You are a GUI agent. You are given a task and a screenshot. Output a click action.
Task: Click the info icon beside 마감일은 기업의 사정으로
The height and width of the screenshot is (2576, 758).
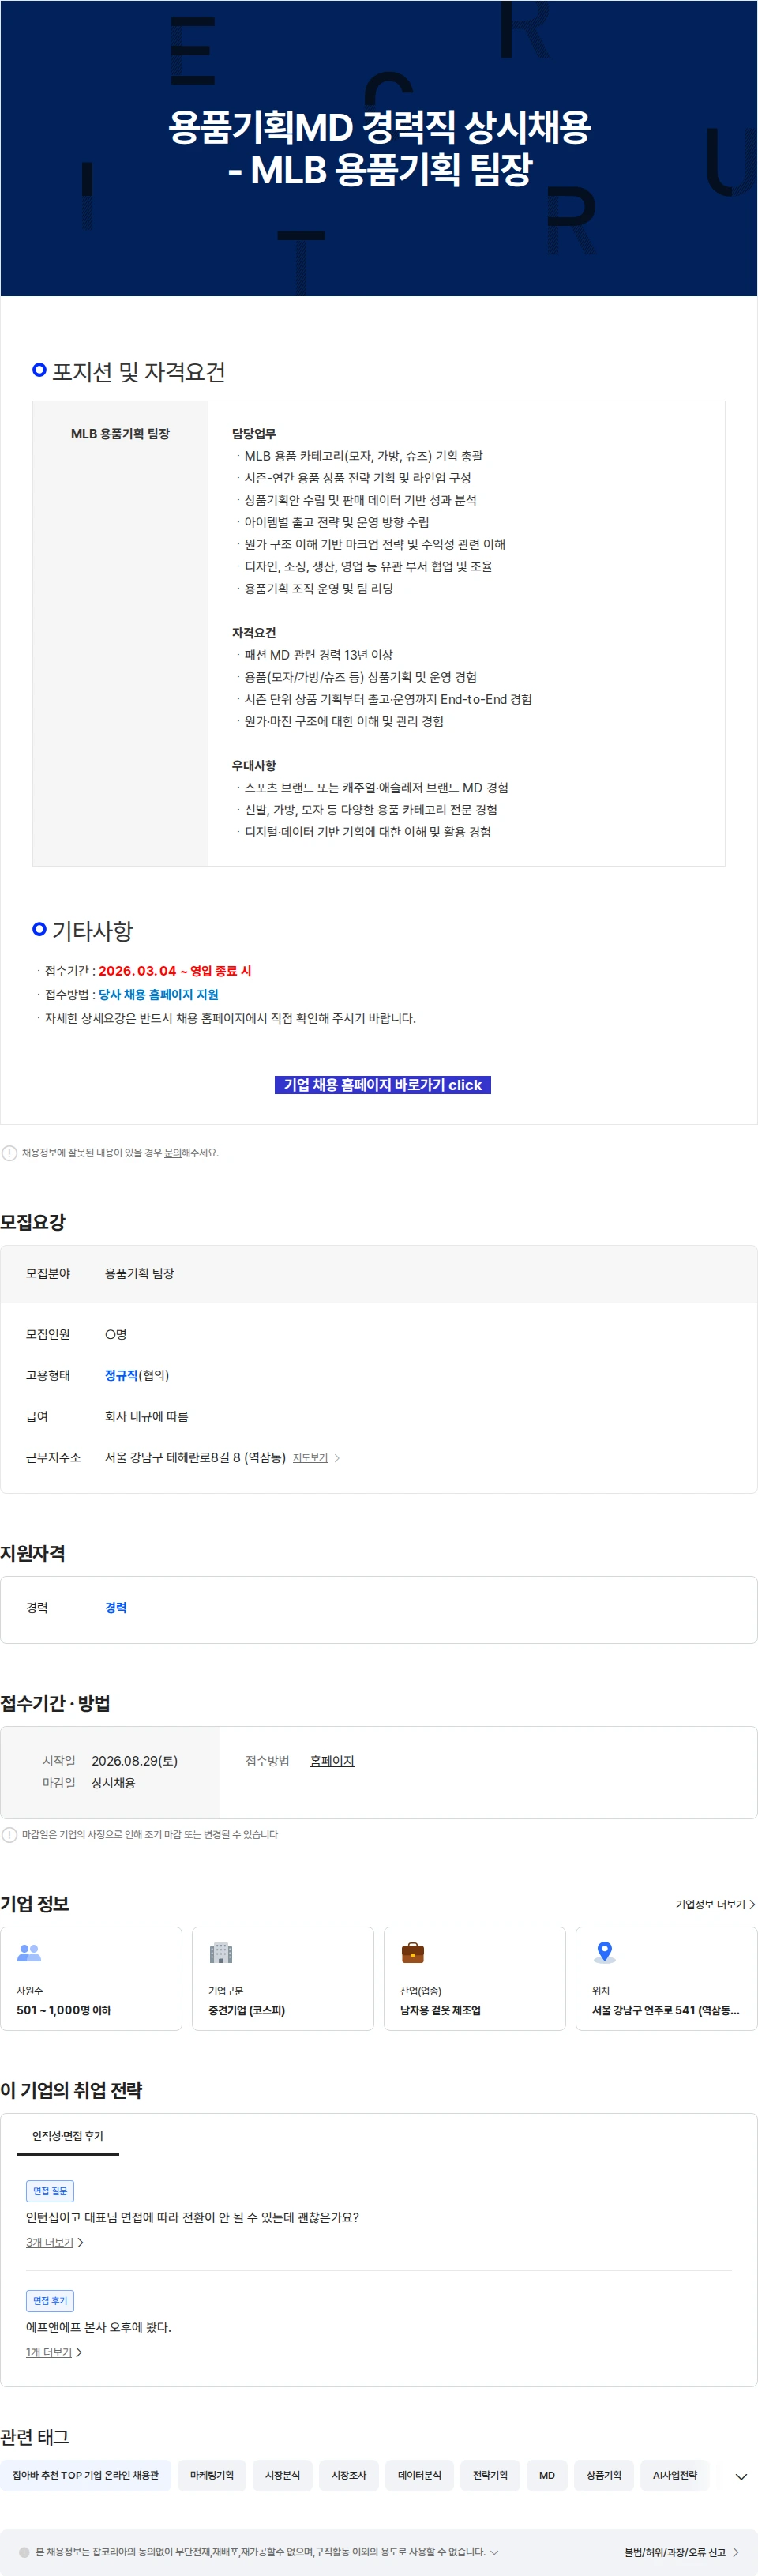[9, 1834]
